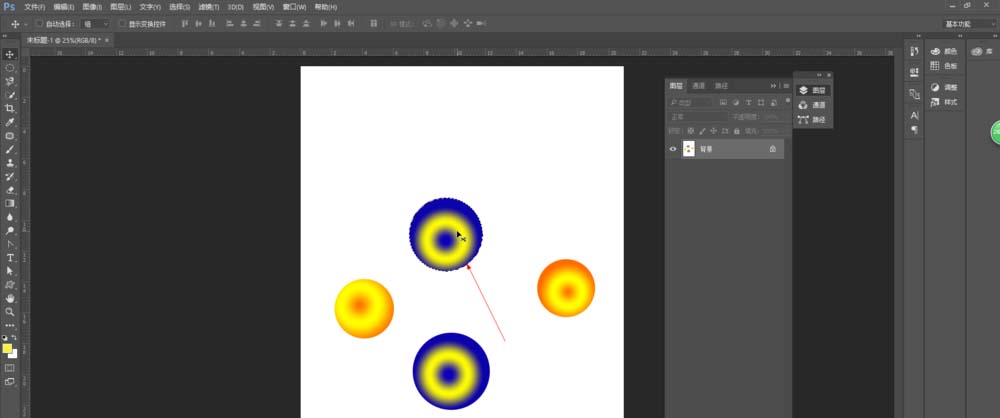Screen dimensions: 1000x418
Task: Enable the 自动选择 (Auto-Select) checkbox
Action: (x=39, y=23)
